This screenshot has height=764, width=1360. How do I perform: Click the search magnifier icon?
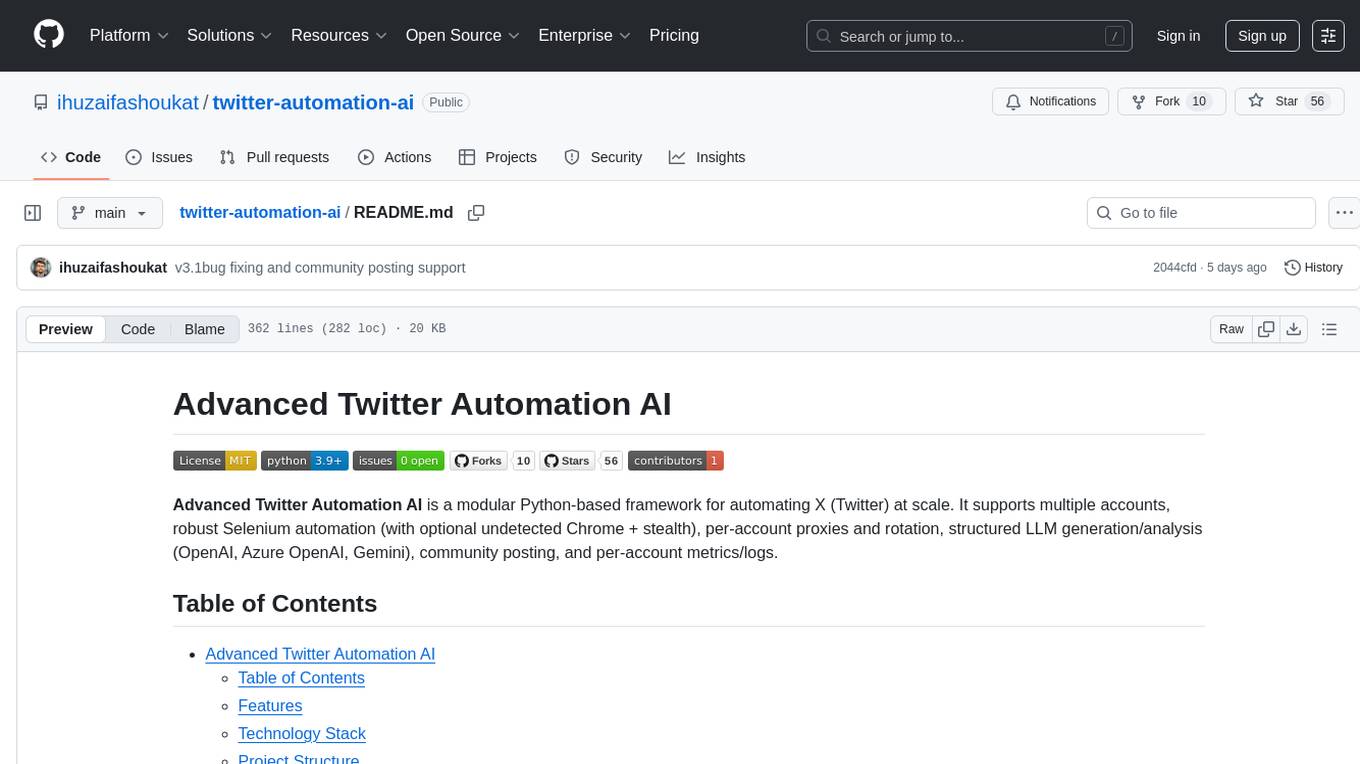tap(824, 36)
